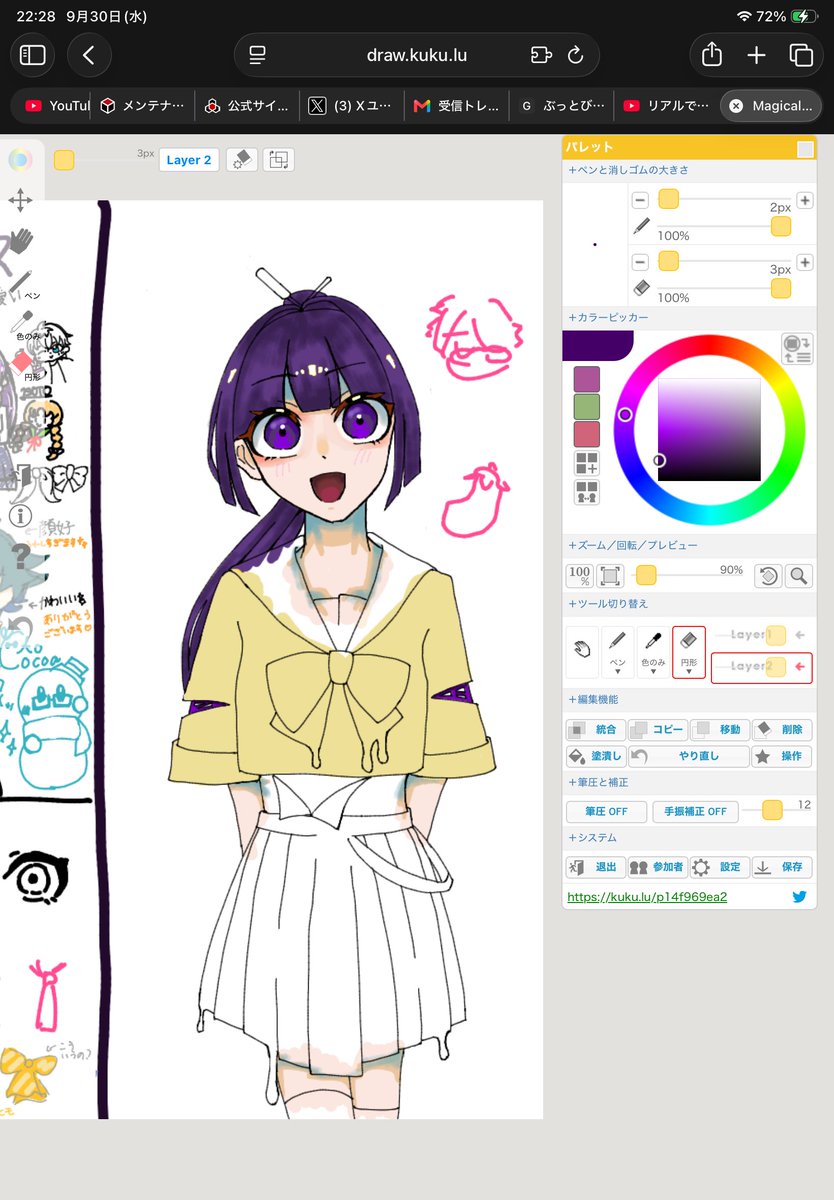Open the question mark help icon

point(21,557)
